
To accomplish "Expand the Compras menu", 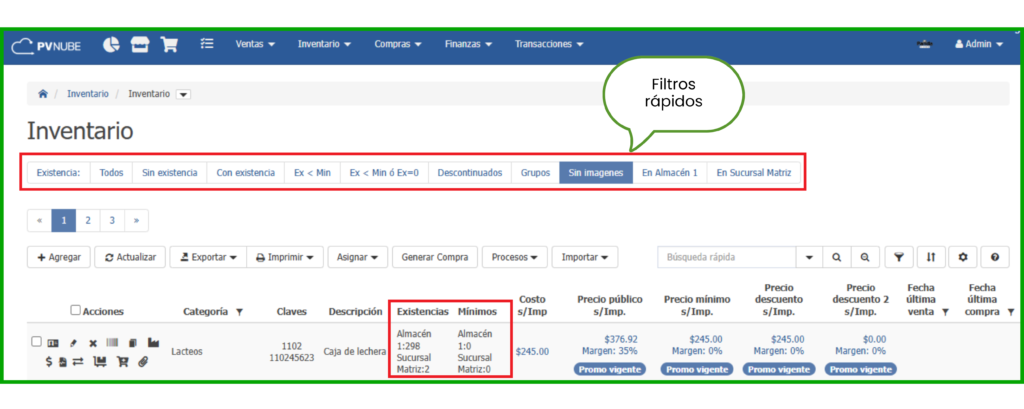I will point(398,44).
